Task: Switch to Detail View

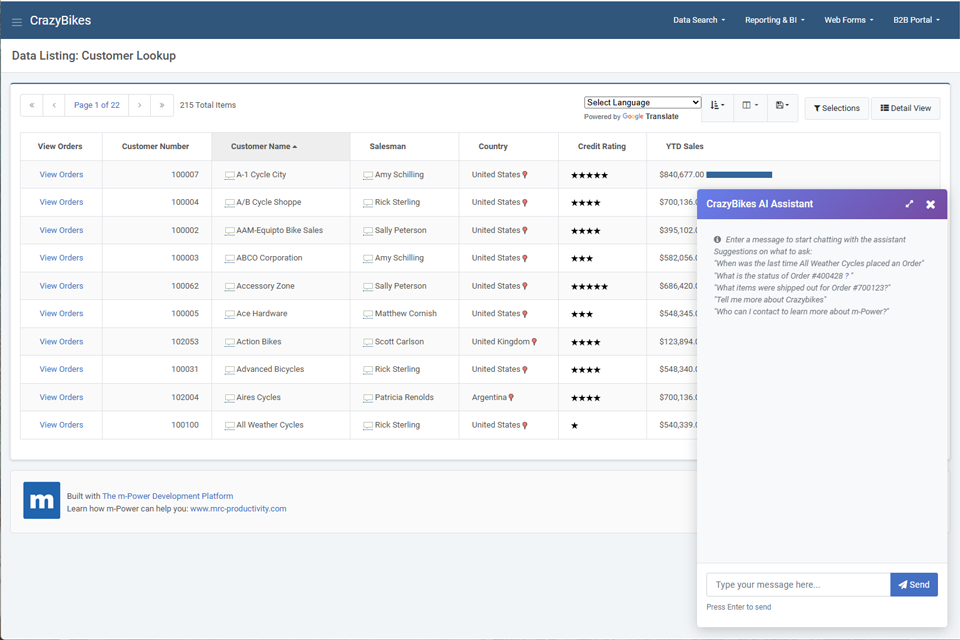Action: [905, 107]
